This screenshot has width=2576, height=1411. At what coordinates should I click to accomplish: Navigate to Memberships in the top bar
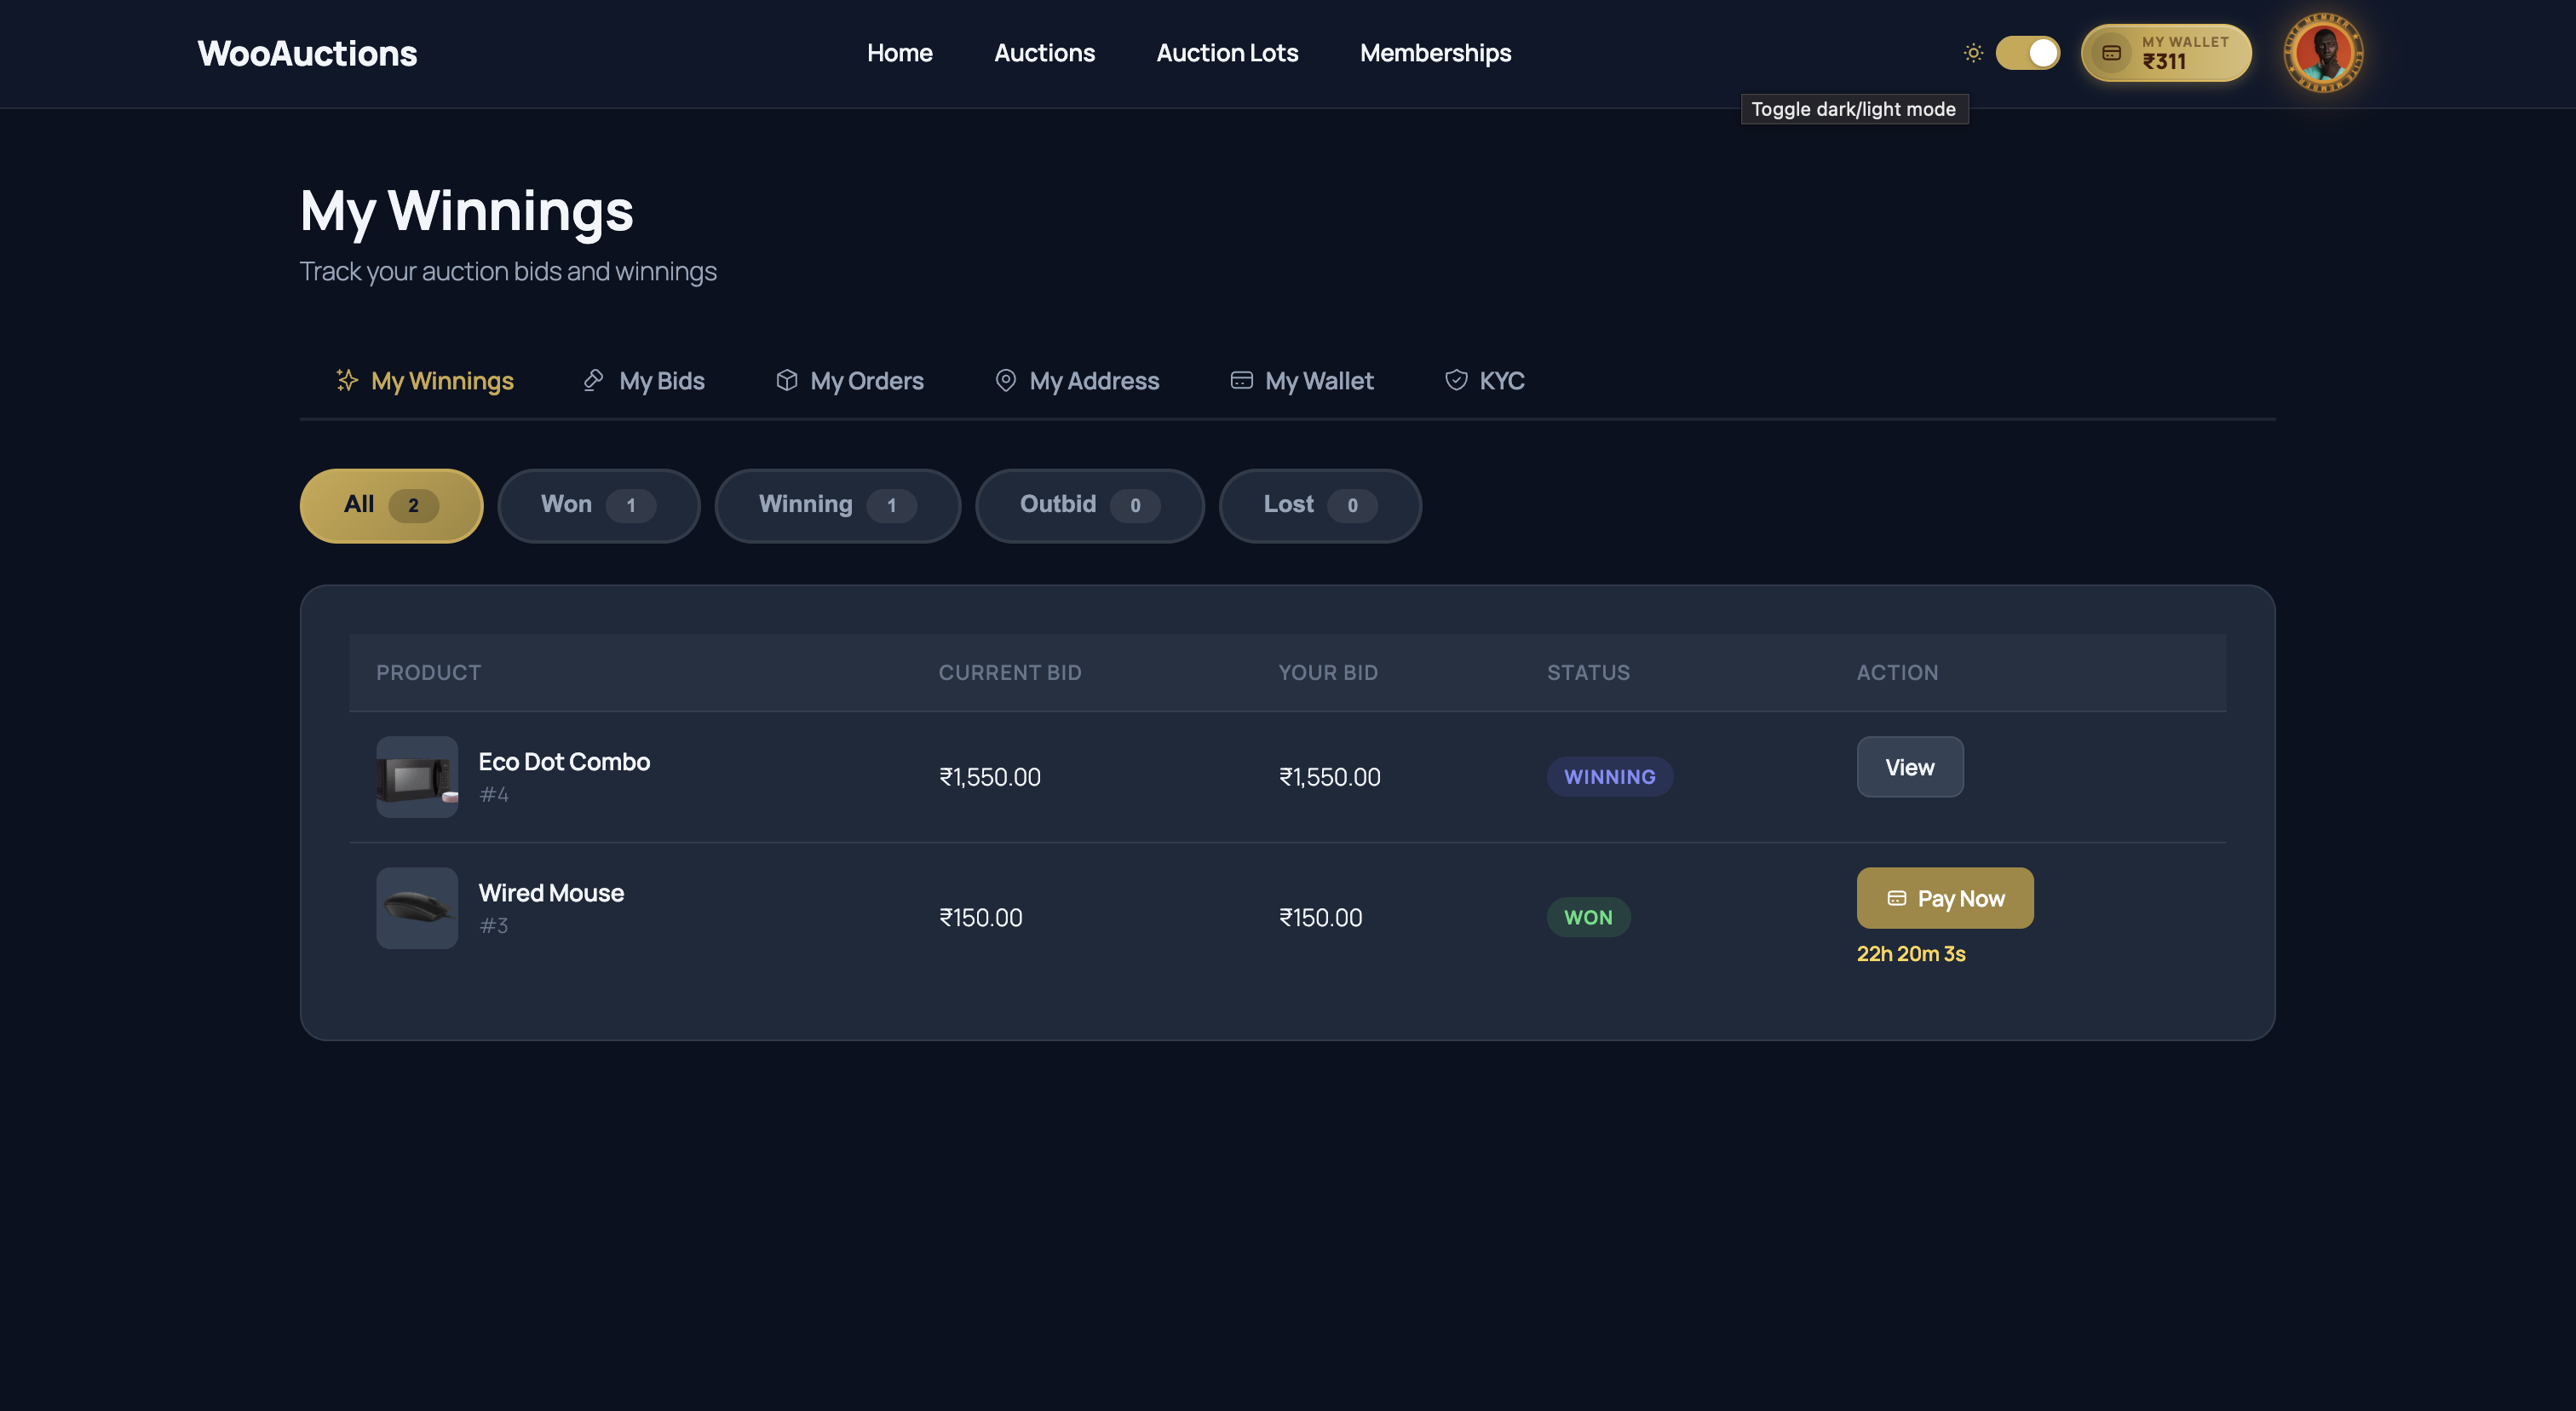[x=1435, y=52]
